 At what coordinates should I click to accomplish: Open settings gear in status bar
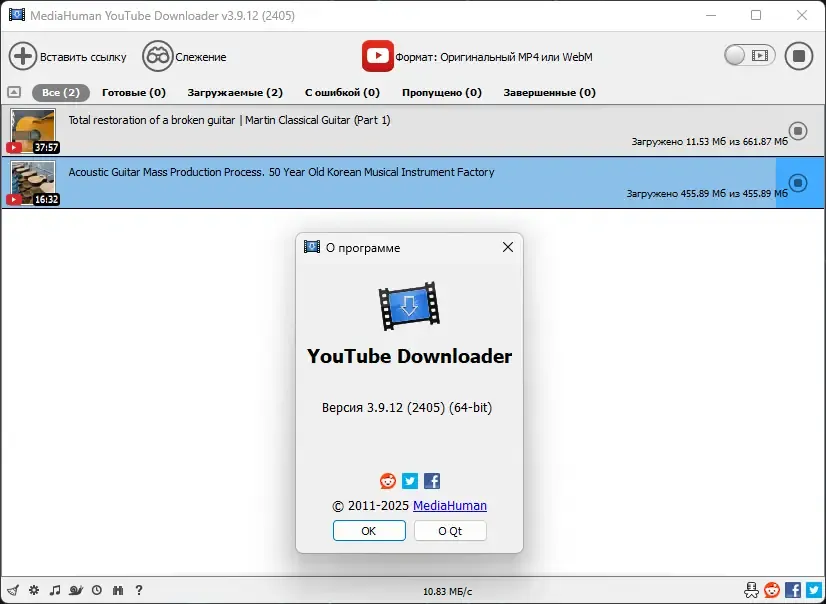pos(34,590)
